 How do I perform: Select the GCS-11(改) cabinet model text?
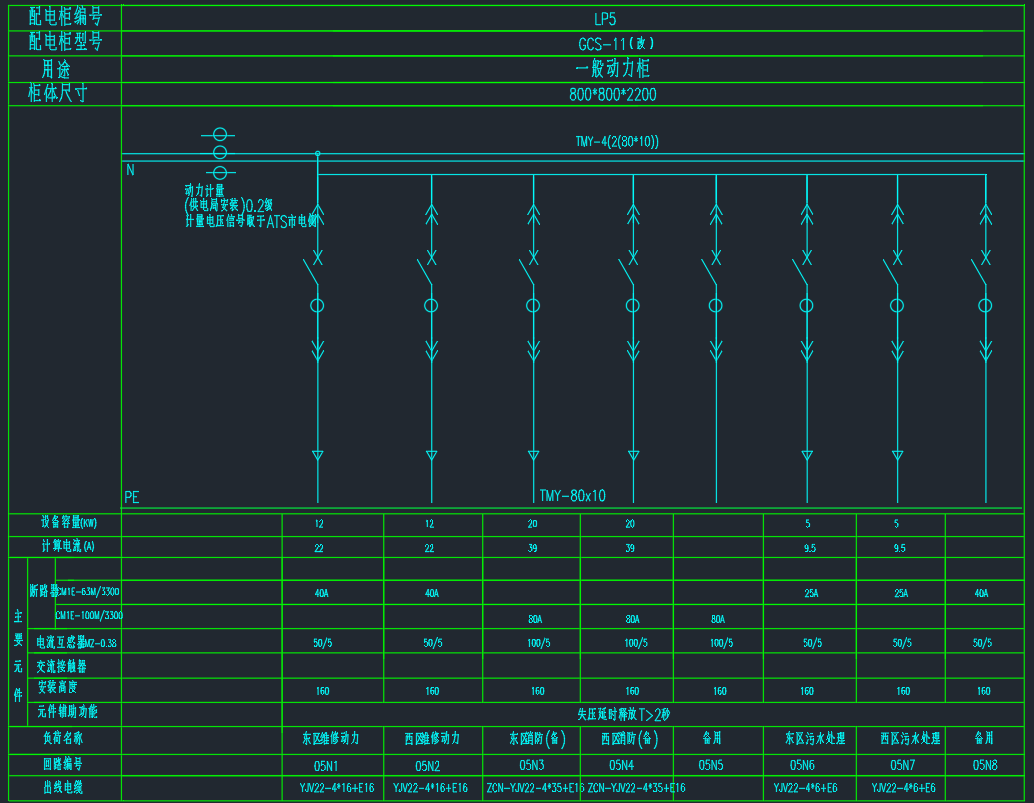[x=617, y=44]
